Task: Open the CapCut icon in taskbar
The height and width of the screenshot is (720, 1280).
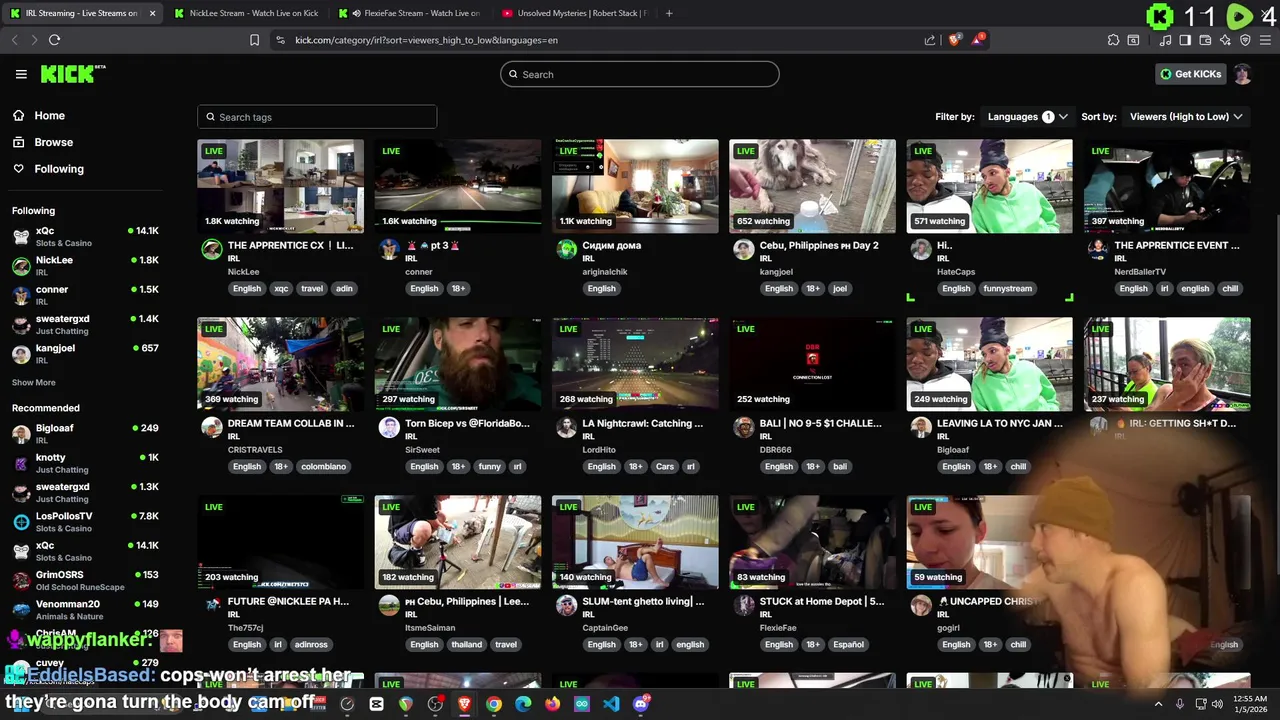Action: [x=376, y=704]
